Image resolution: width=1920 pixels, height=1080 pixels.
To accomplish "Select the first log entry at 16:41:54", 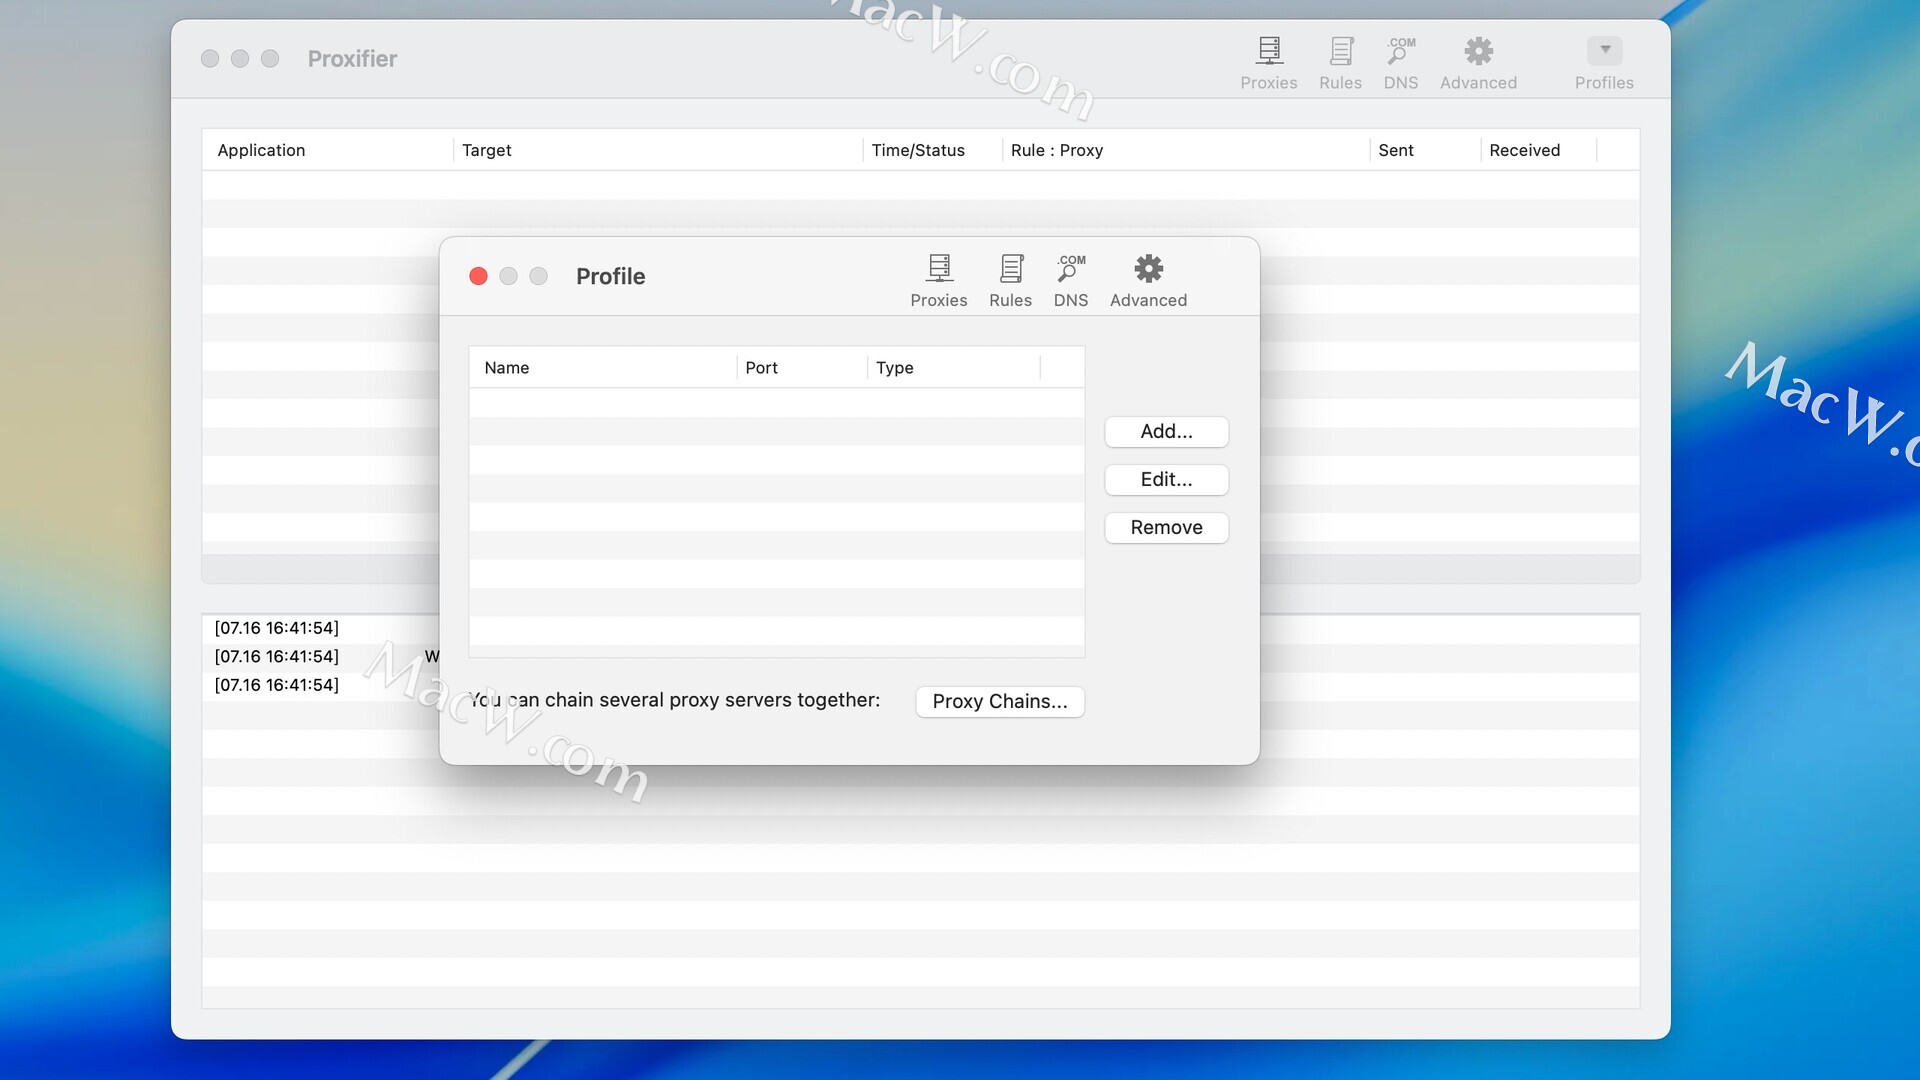I will point(277,628).
